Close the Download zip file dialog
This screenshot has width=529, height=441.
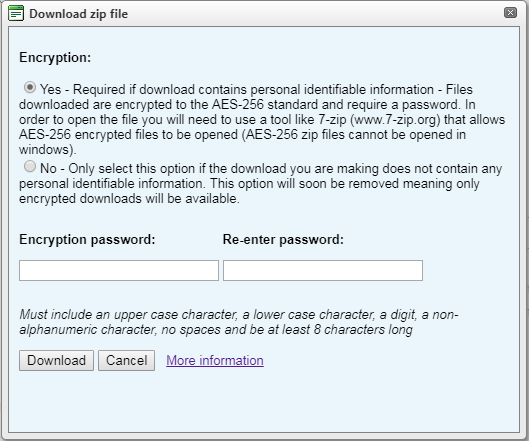point(510,13)
